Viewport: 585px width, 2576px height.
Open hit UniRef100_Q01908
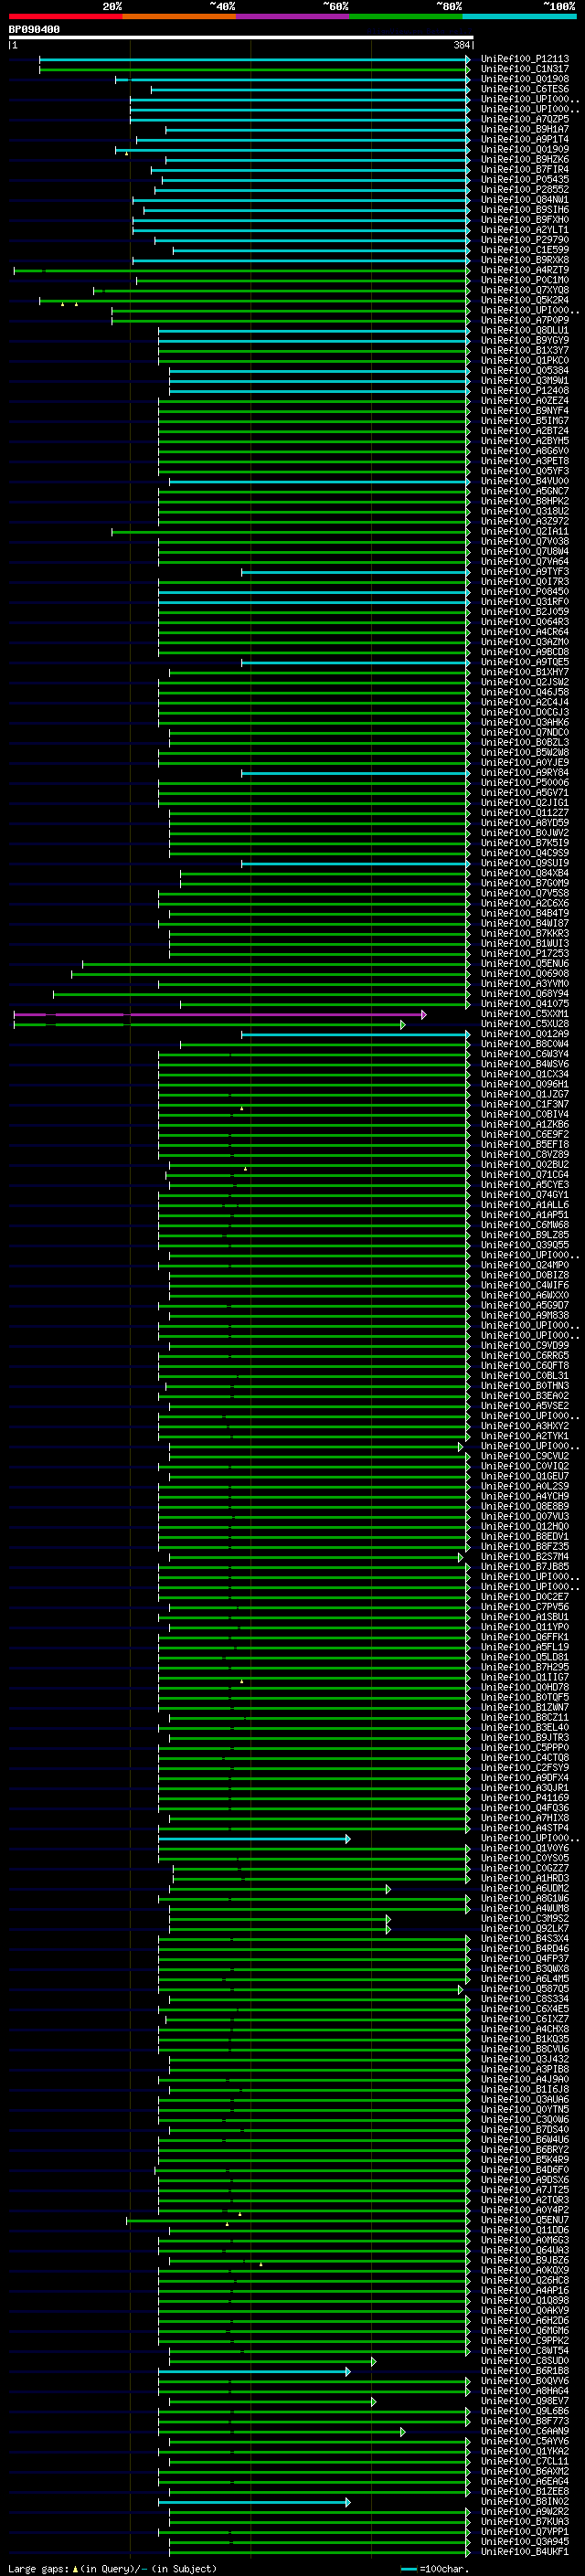pyautogui.click(x=525, y=79)
